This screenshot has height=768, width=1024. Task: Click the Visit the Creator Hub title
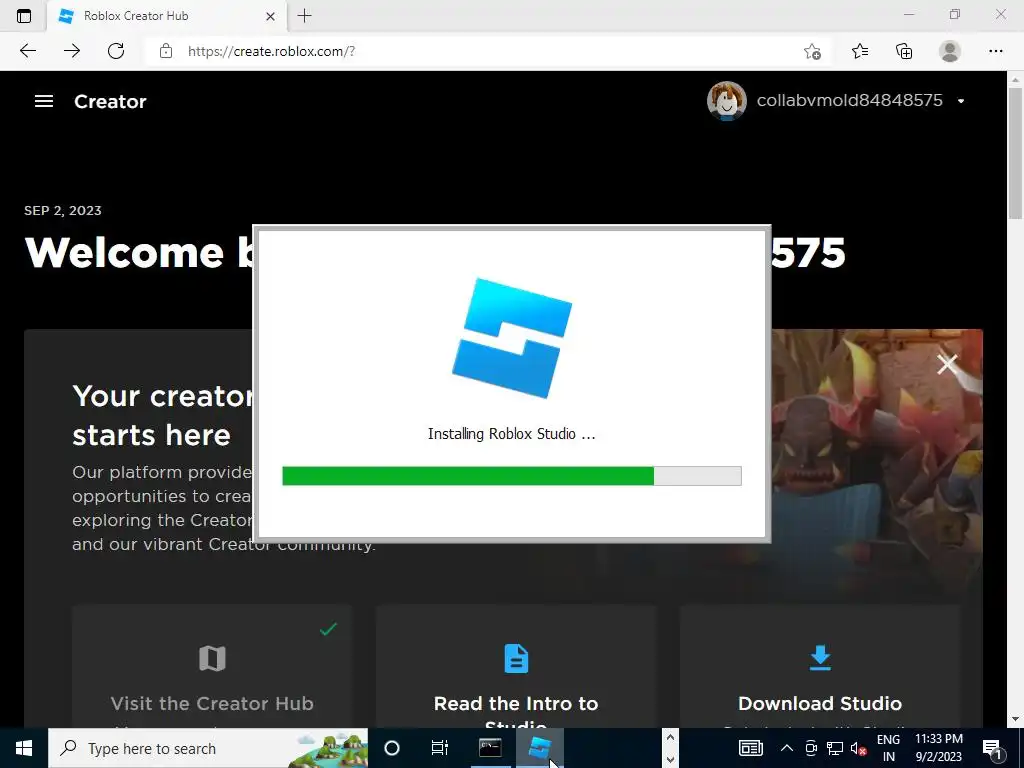212,703
